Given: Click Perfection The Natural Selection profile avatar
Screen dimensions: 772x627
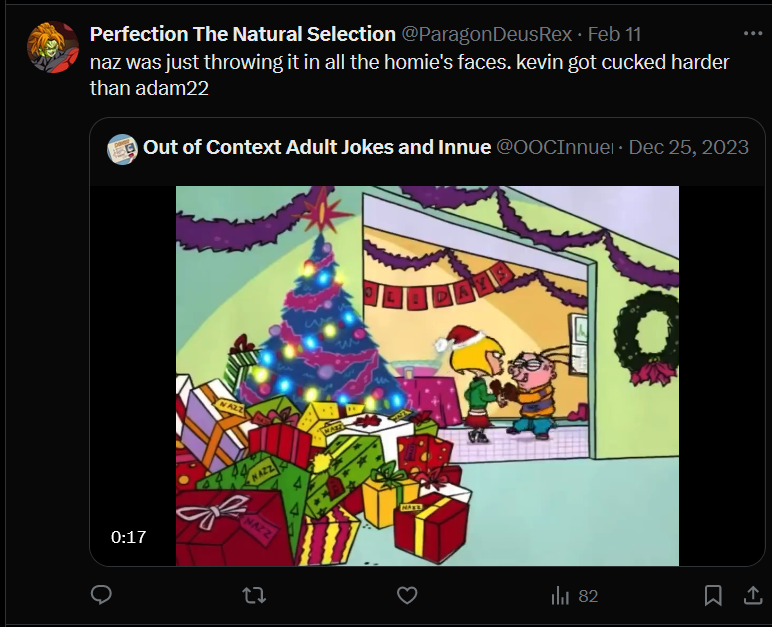Looking at the screenshot, I should (51, 46).
